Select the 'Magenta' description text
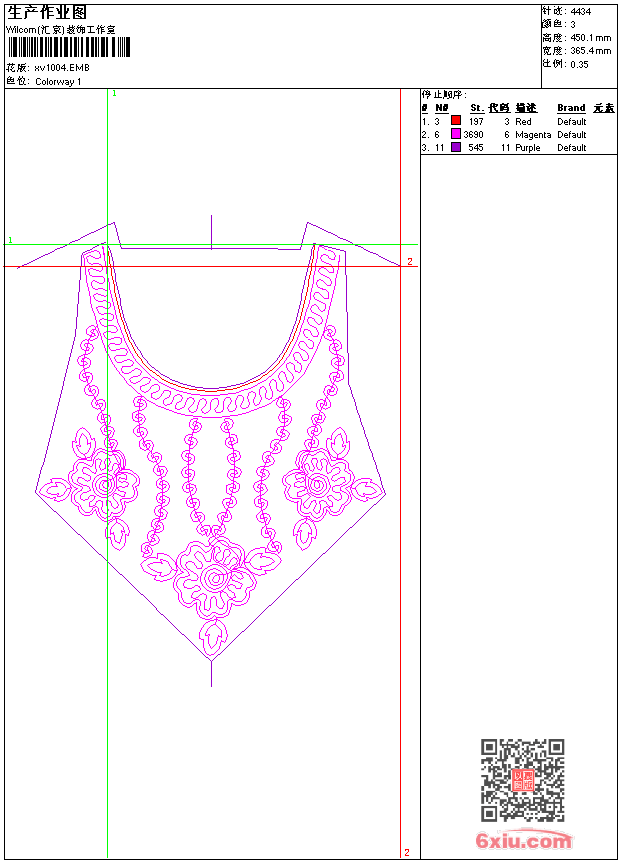This screenshot has width=620, height=860. point(533,134)
